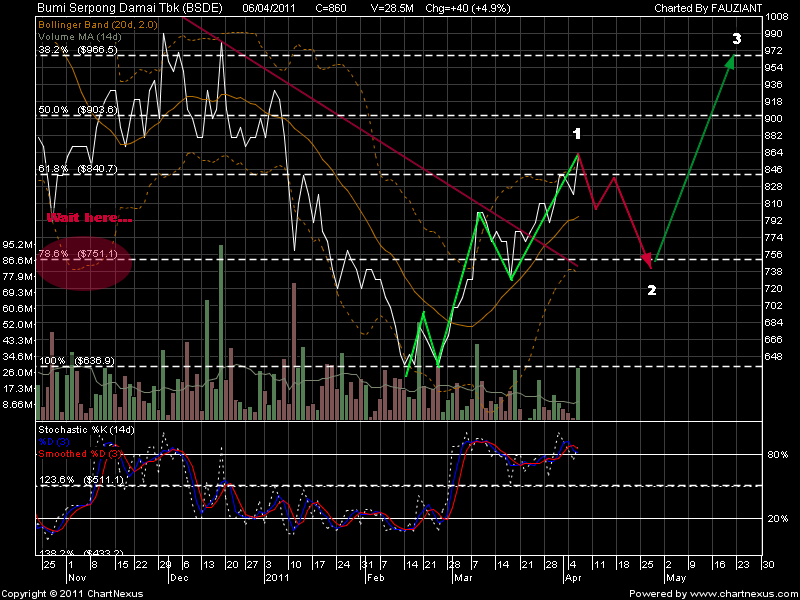Click the Bumi Serpong Damai Tbk (BSDE) title
The width and height of the screenshot is (800, 600).
click(x=130, y=8)
